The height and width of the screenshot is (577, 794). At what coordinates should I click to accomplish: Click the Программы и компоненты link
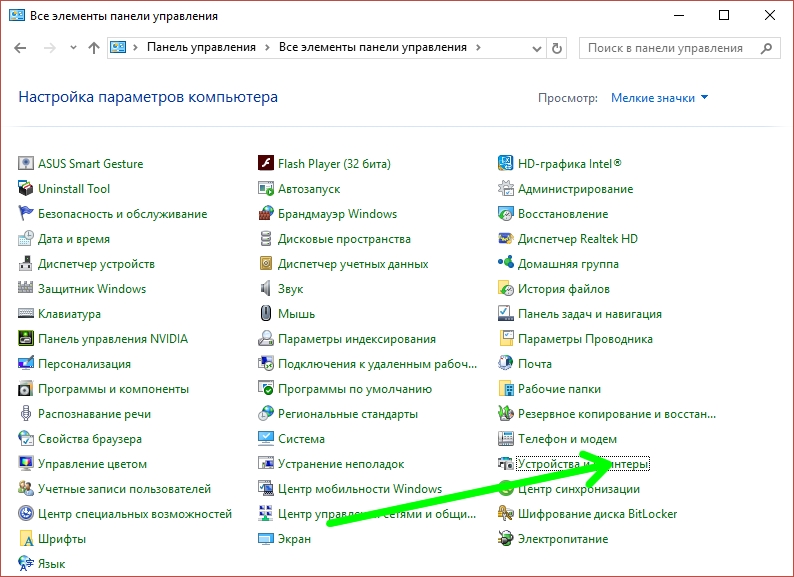[113, 389]
